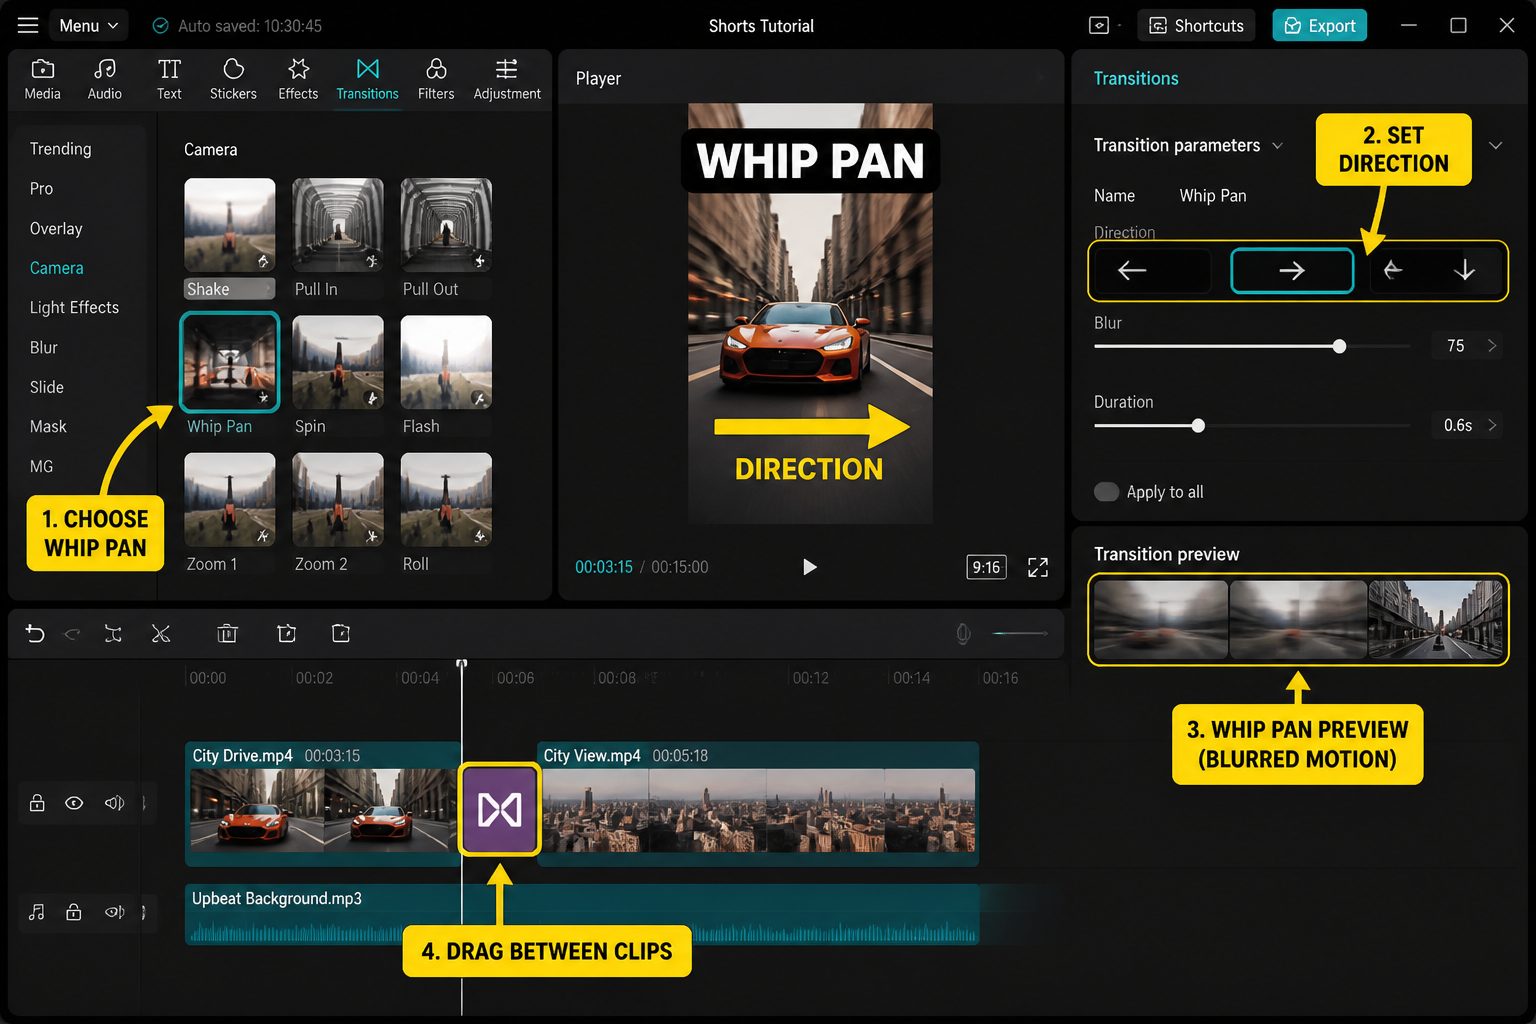The height and width of the screenshot is (1024, 1536).
Task: Set direction to right arrow
Action: [x=1292, y=270]
